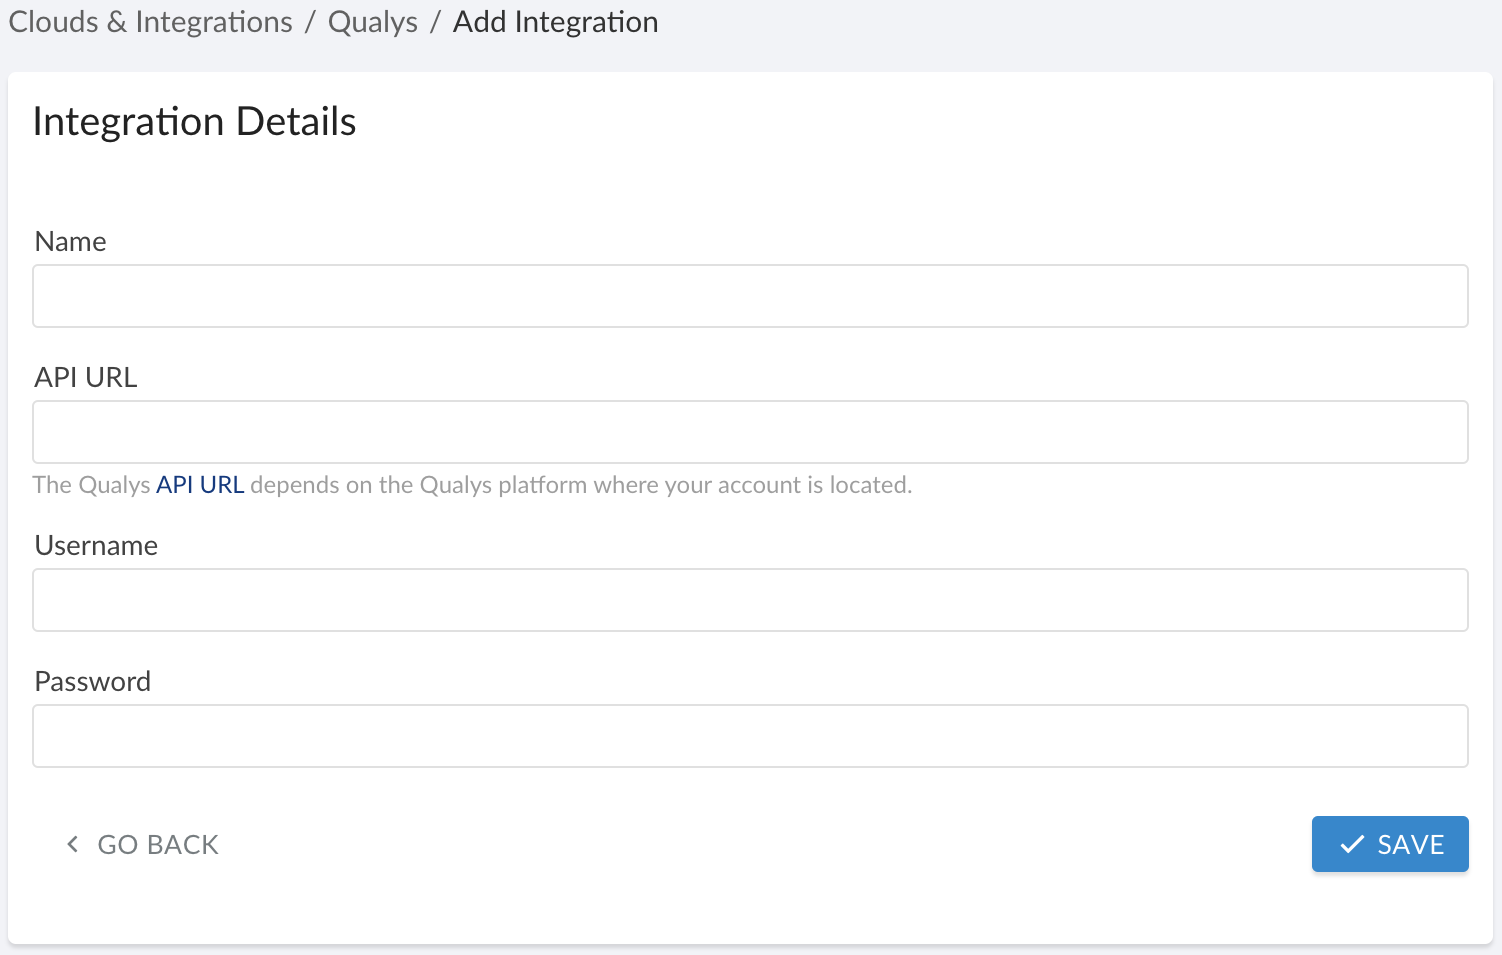
Task: Click the Password field label
Action: pos(92,681)
